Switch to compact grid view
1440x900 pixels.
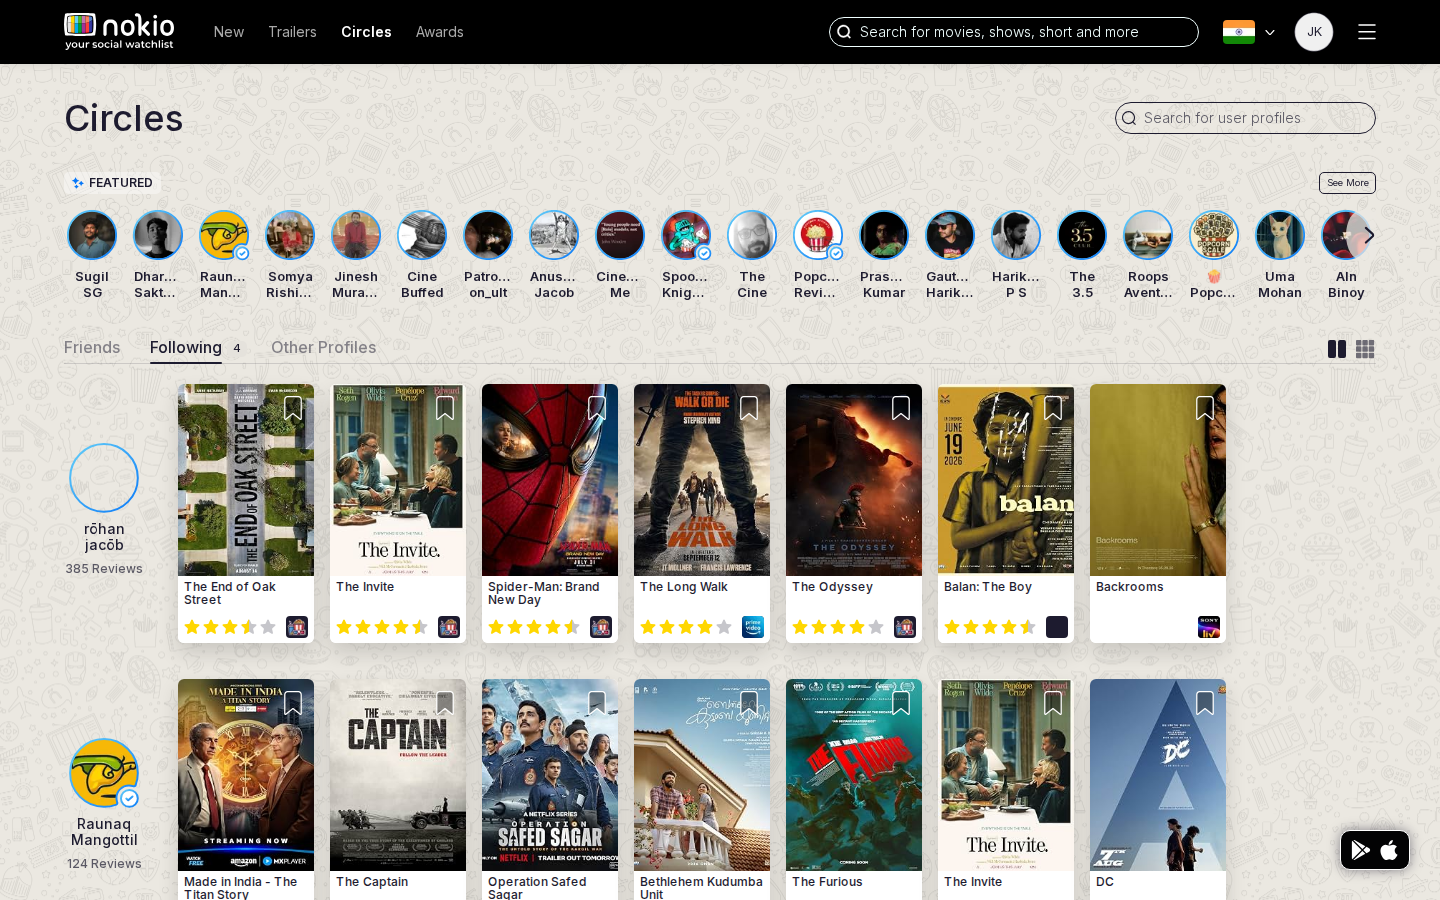coord(1365,349)
